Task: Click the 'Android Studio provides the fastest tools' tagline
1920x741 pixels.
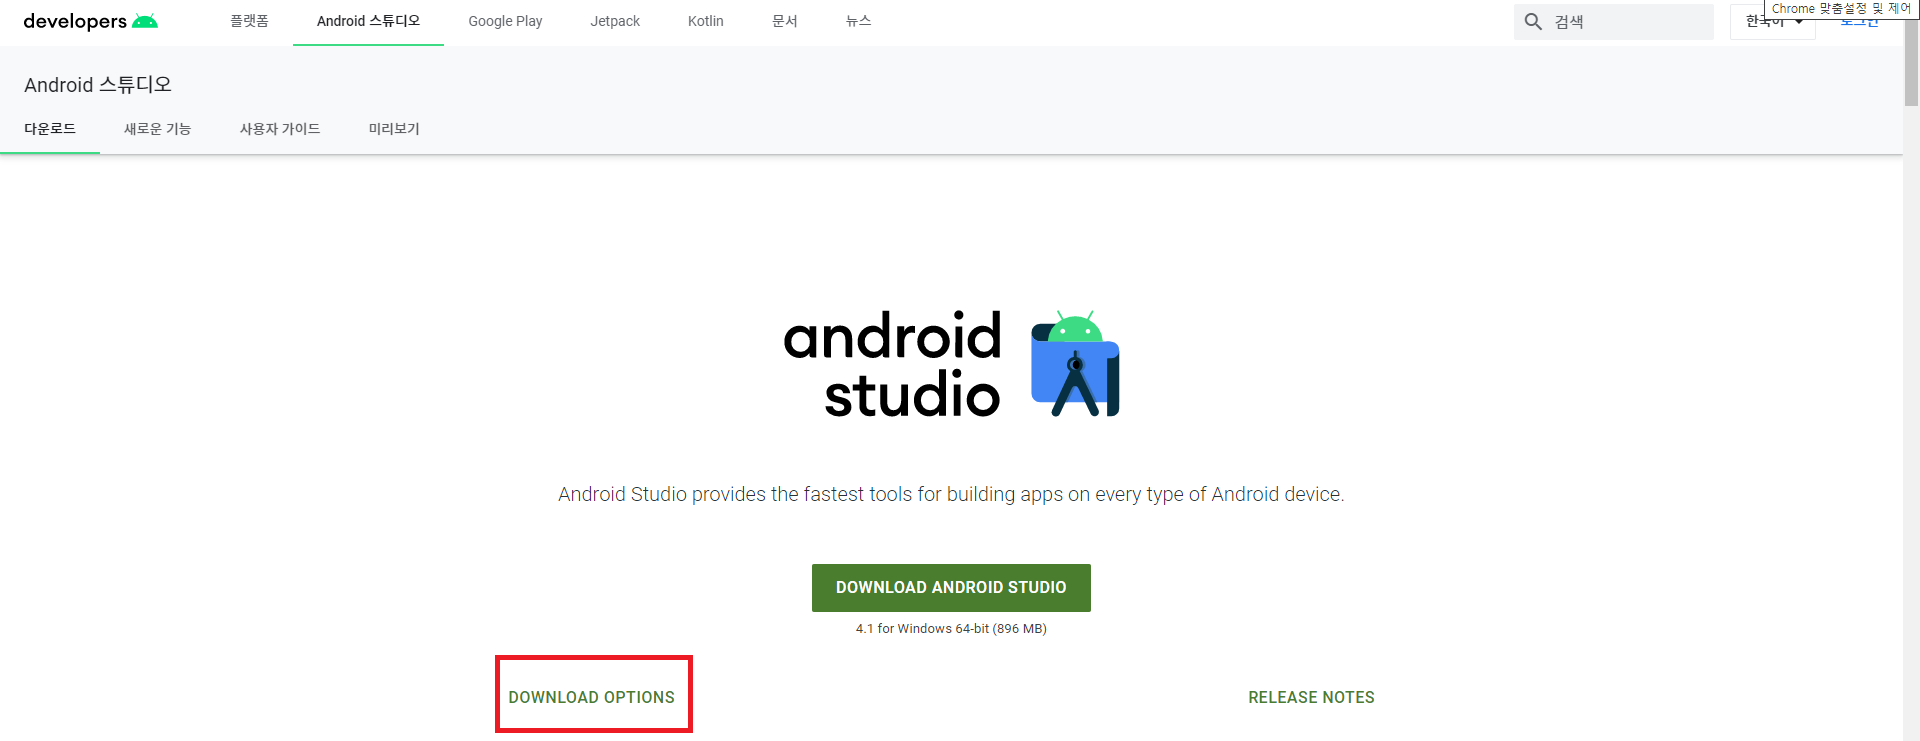Action: tap(951, 494)
